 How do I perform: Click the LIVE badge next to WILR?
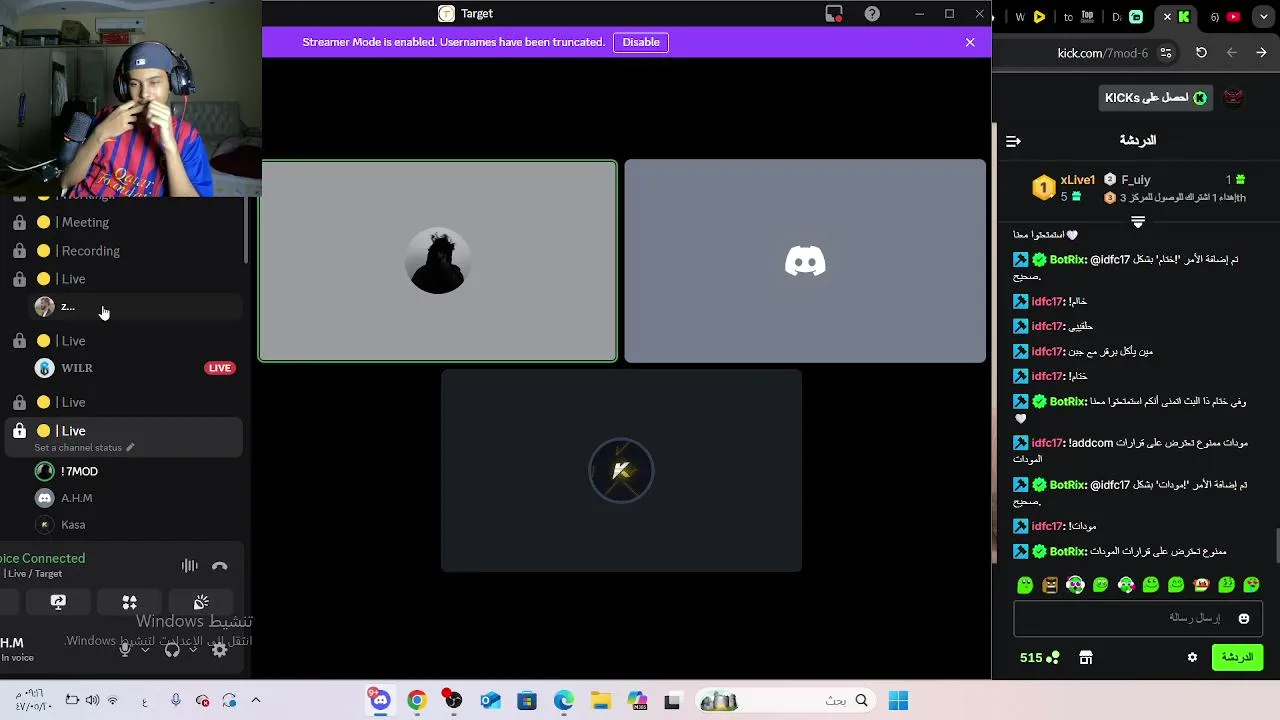point(220,368)
